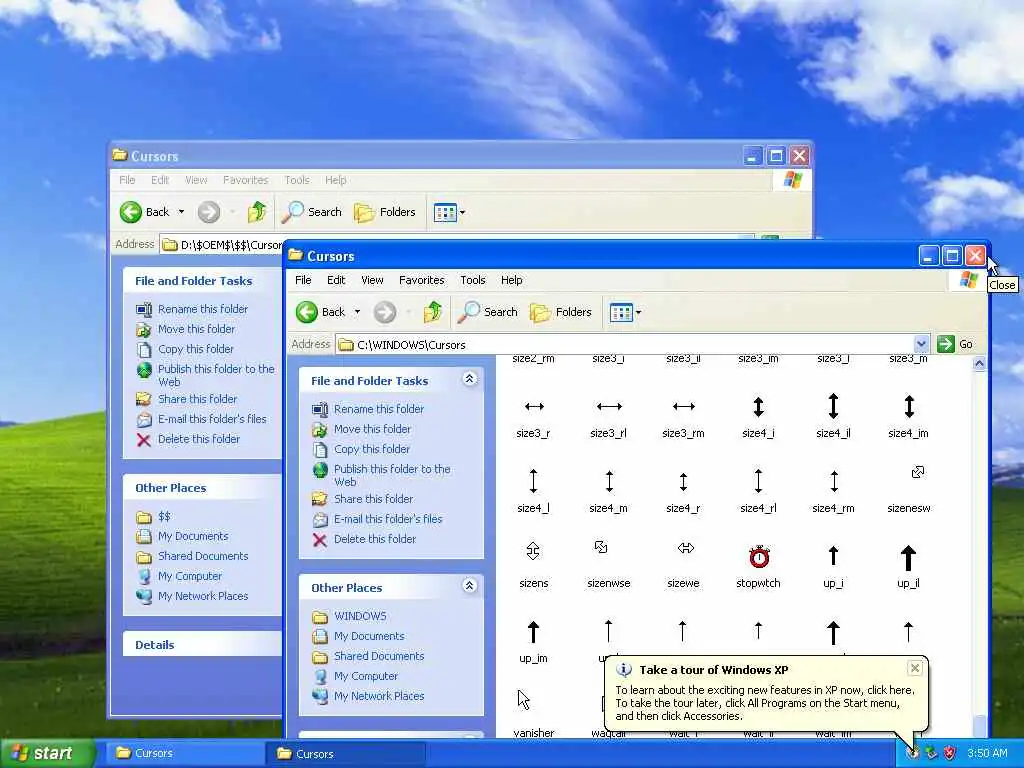Open the Help menu in the front Cursors window

[511, 280]
